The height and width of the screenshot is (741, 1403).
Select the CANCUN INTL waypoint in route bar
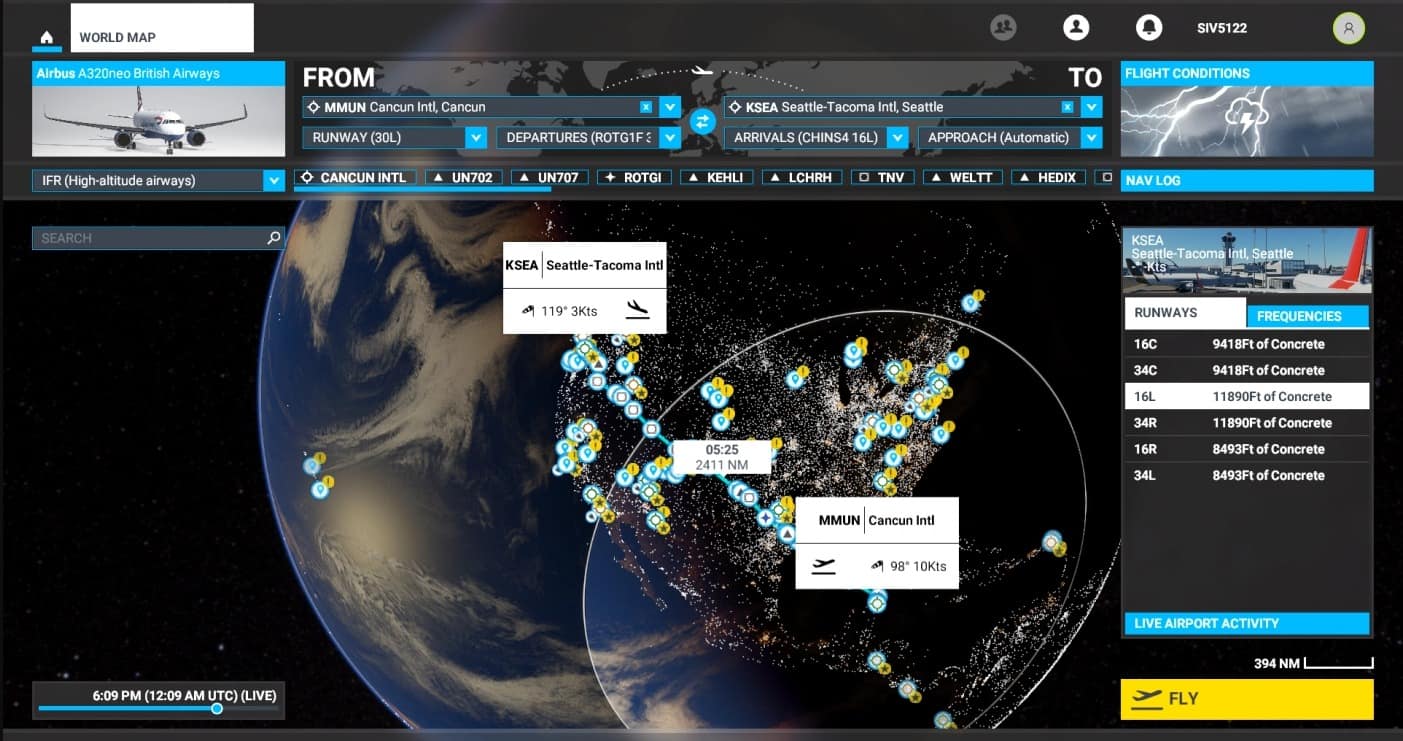pos(355,178)
